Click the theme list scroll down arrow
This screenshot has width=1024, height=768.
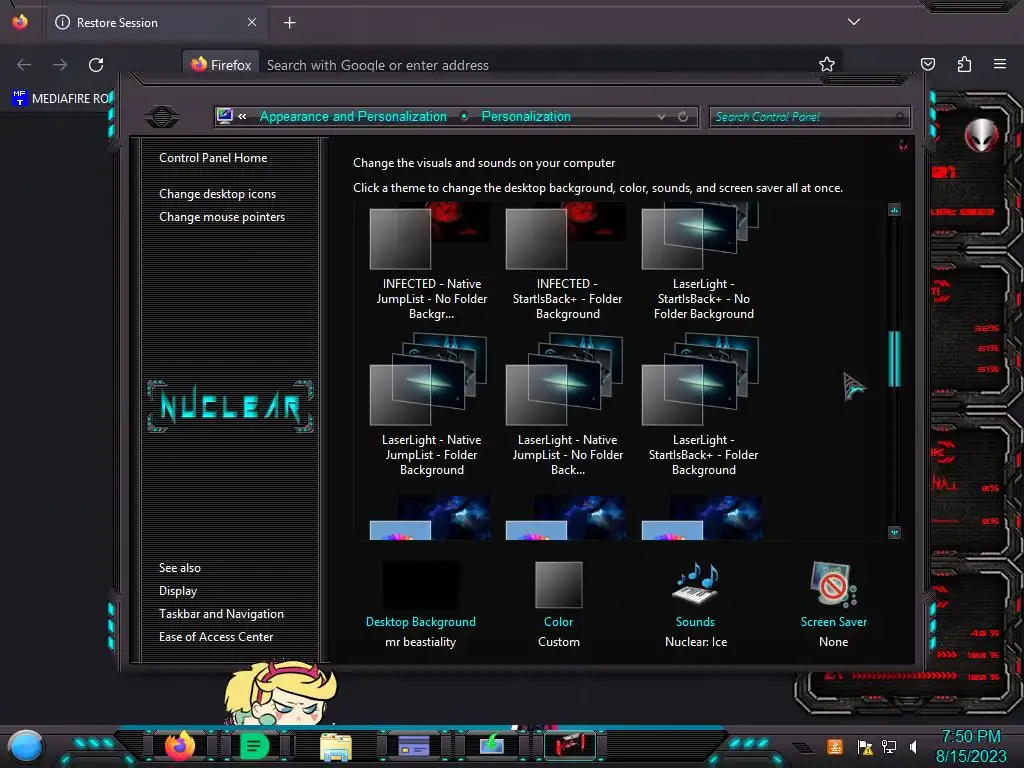pyautogui.click(x=894, y=533)
